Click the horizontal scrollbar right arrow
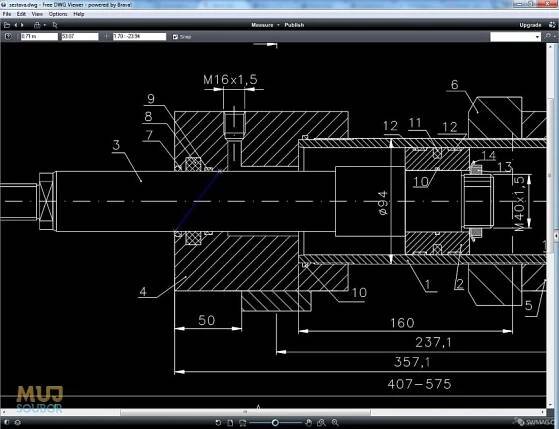Viewport: 559px width, 429px height. [x=543, y=412]
